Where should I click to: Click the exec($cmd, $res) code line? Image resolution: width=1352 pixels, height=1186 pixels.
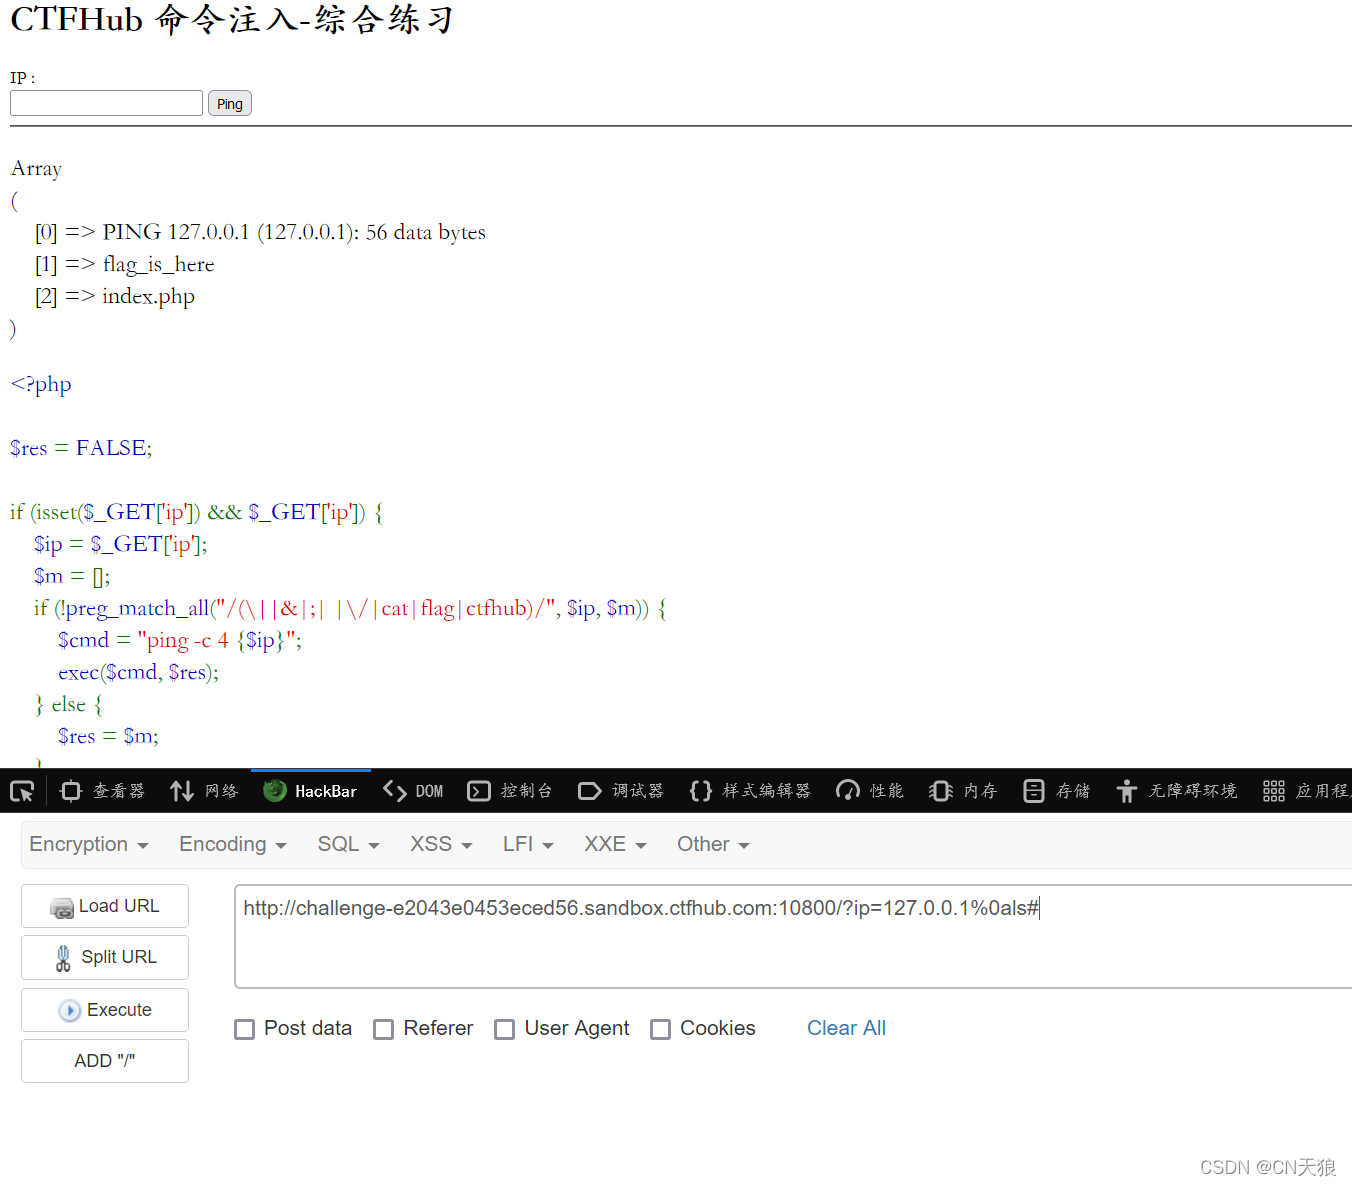point(138,672)
